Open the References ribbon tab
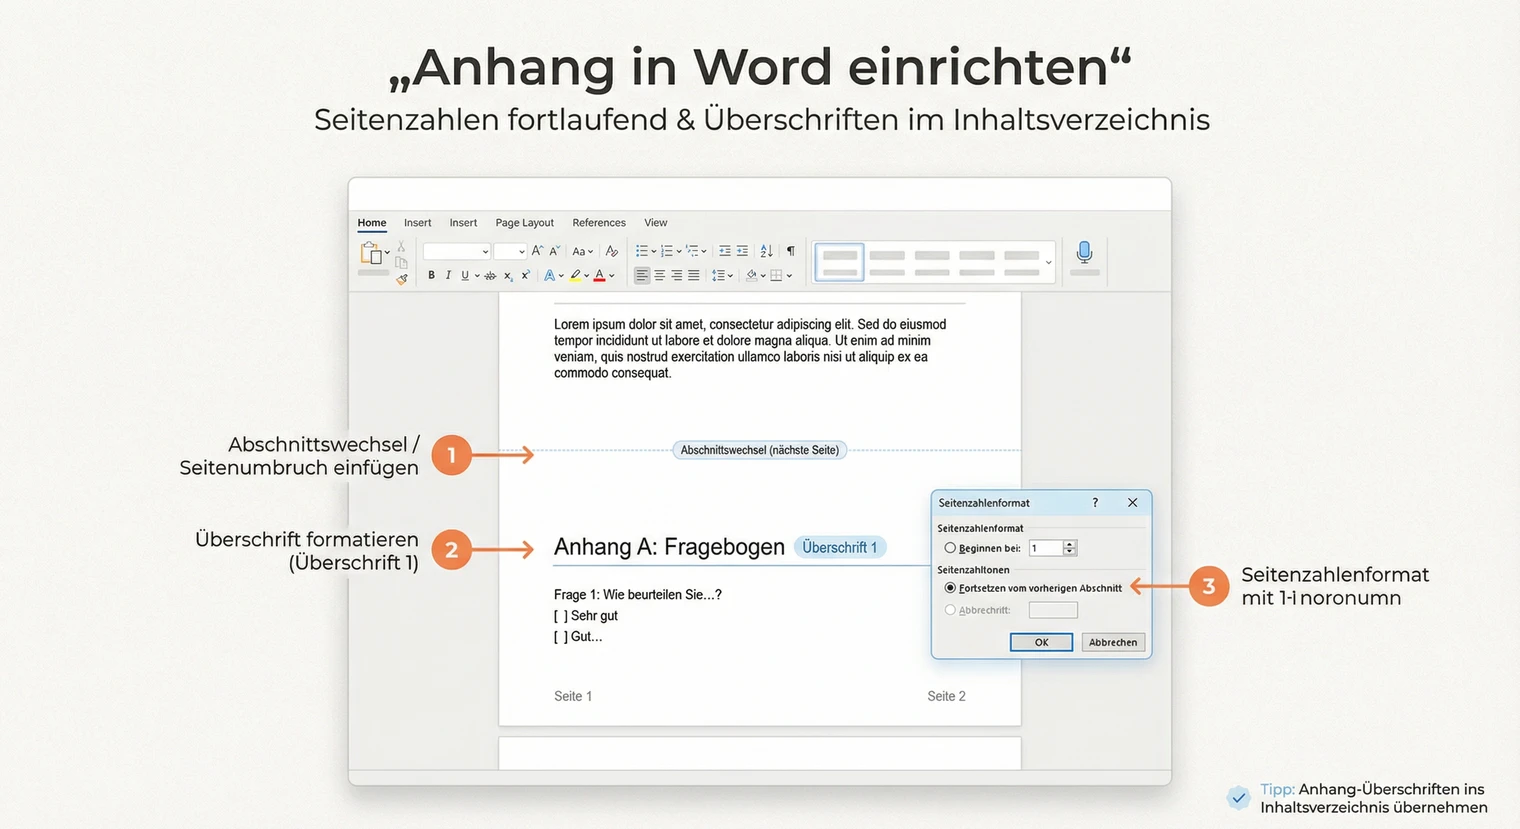 pos(598,222)
